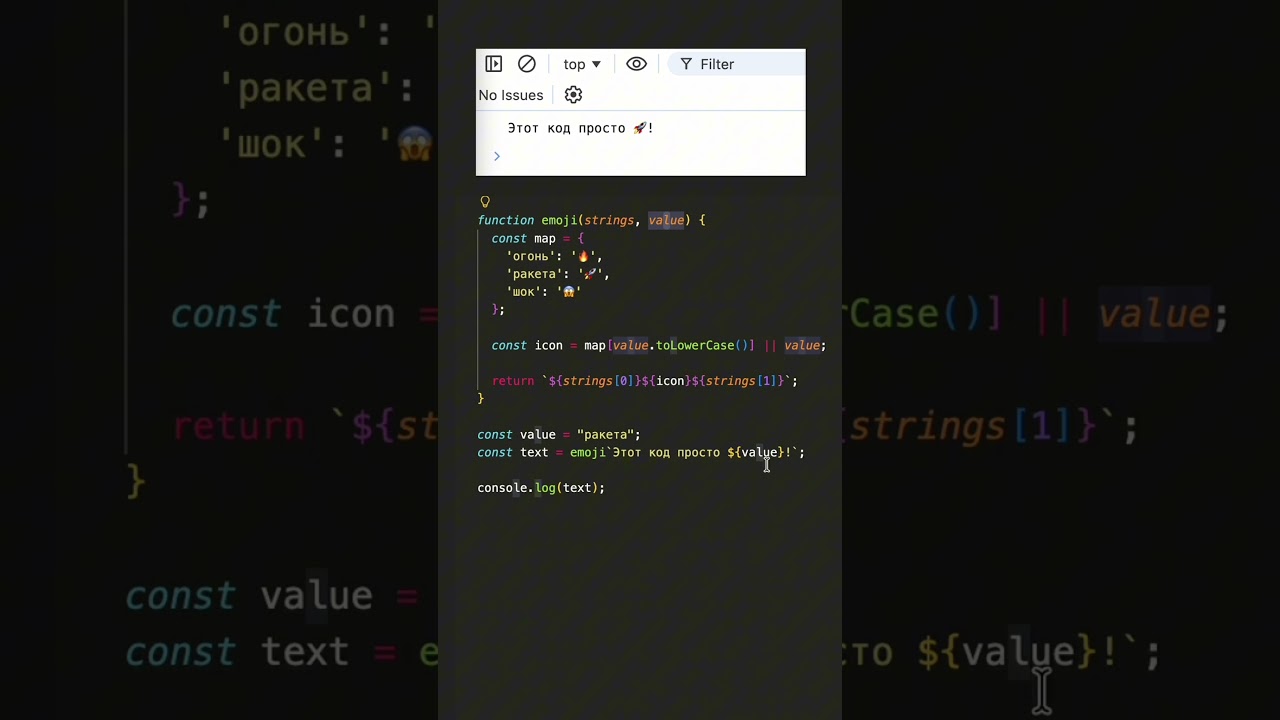The width and height of the screenshot is (1280, 720).
Task: Click the lightbulb code action icon
Action: tap(485, 202)
